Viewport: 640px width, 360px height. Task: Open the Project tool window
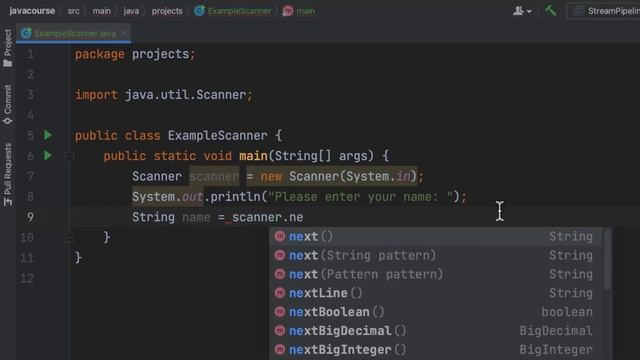7,48
